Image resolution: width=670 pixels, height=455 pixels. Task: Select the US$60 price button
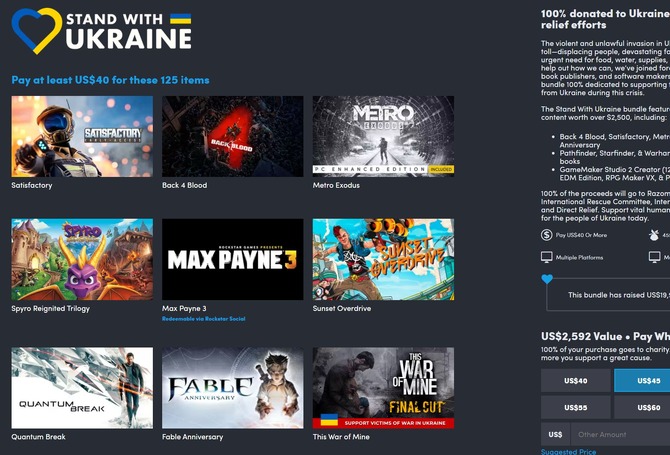tap(642, 408)
